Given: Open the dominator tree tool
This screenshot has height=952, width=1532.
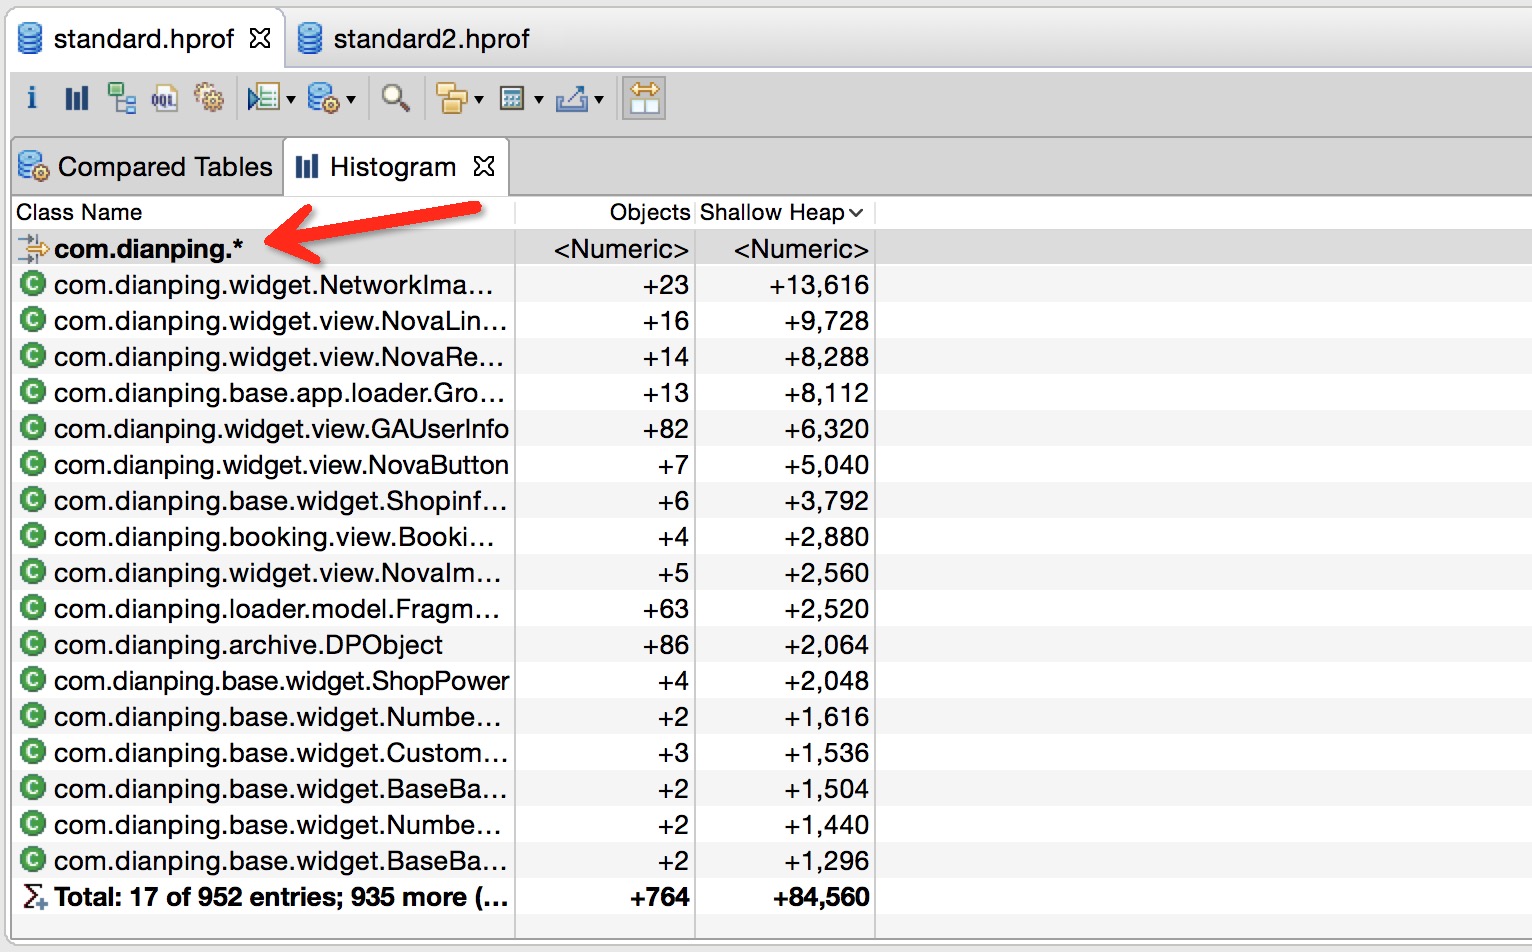Looking at the screenshot, I should coord(121,98).
